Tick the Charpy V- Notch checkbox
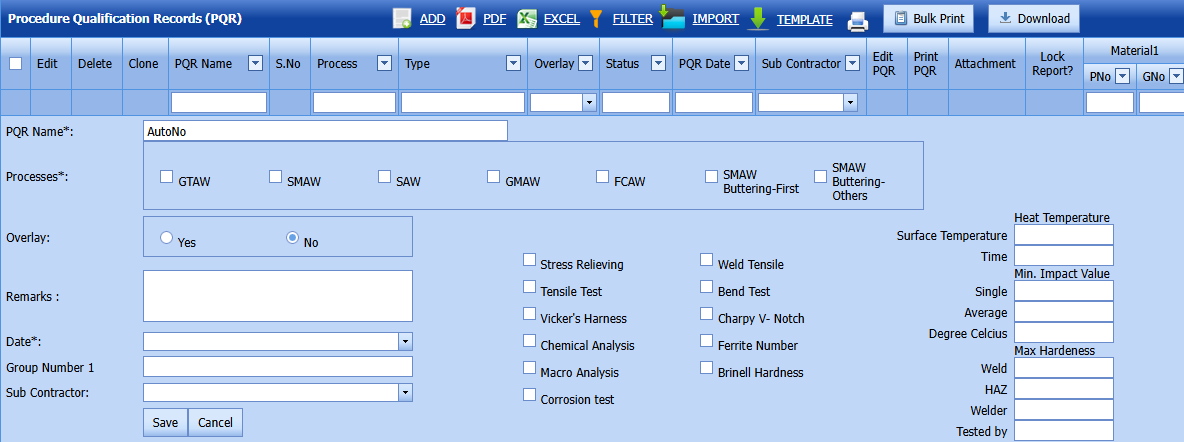The height and width of the screenshot is (442, 1184). click(x=707, y=314)
